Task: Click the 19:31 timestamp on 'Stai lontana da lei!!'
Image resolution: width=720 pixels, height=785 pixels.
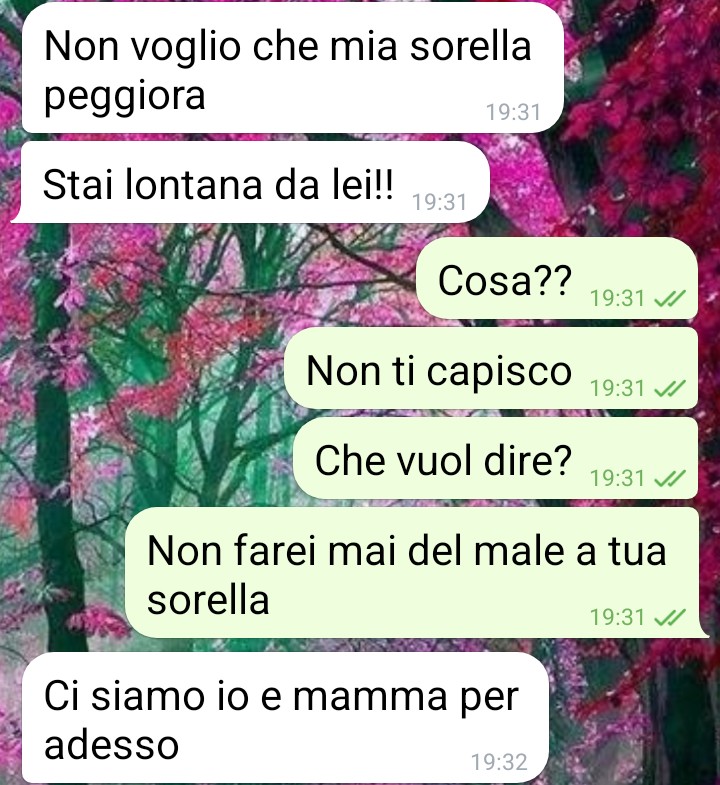Action: click(439, 203)
